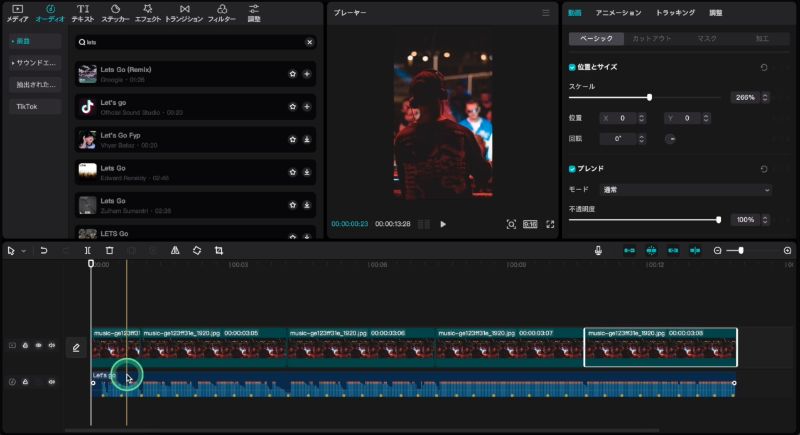Open the エフェクト effects panel

pos(147,13)
